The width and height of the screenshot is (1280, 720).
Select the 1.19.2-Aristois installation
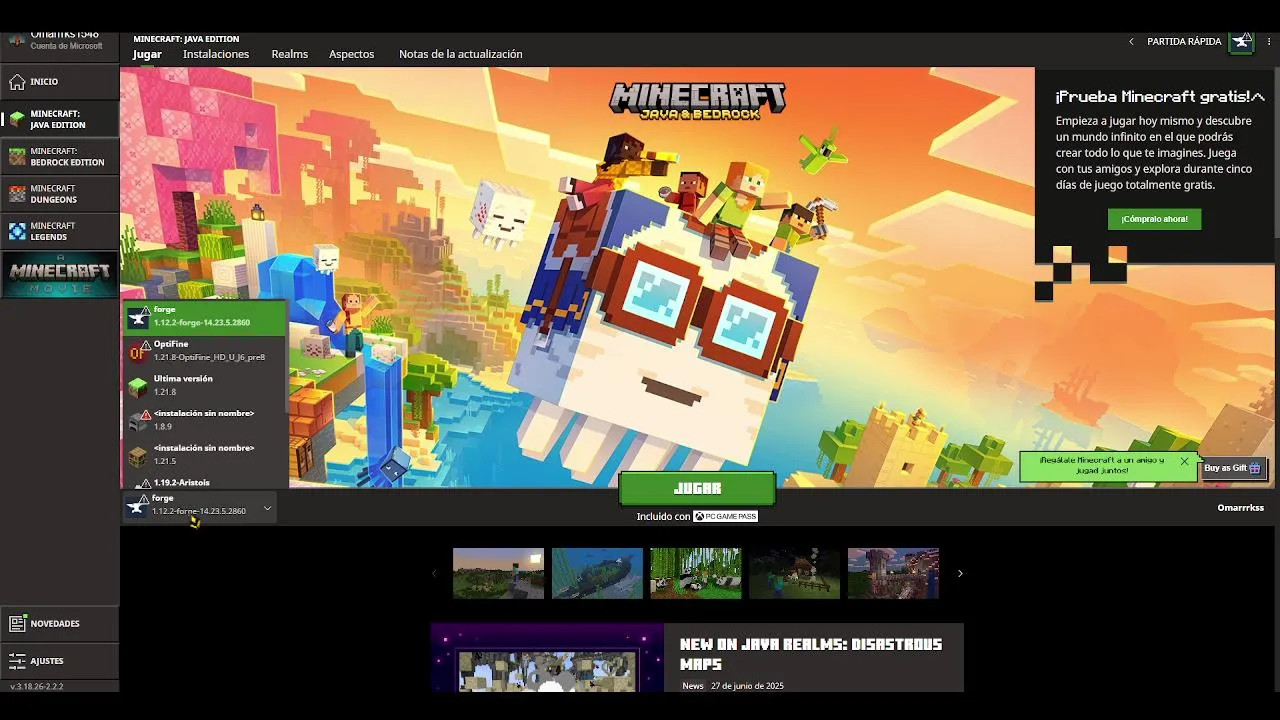tap(205, 481)
